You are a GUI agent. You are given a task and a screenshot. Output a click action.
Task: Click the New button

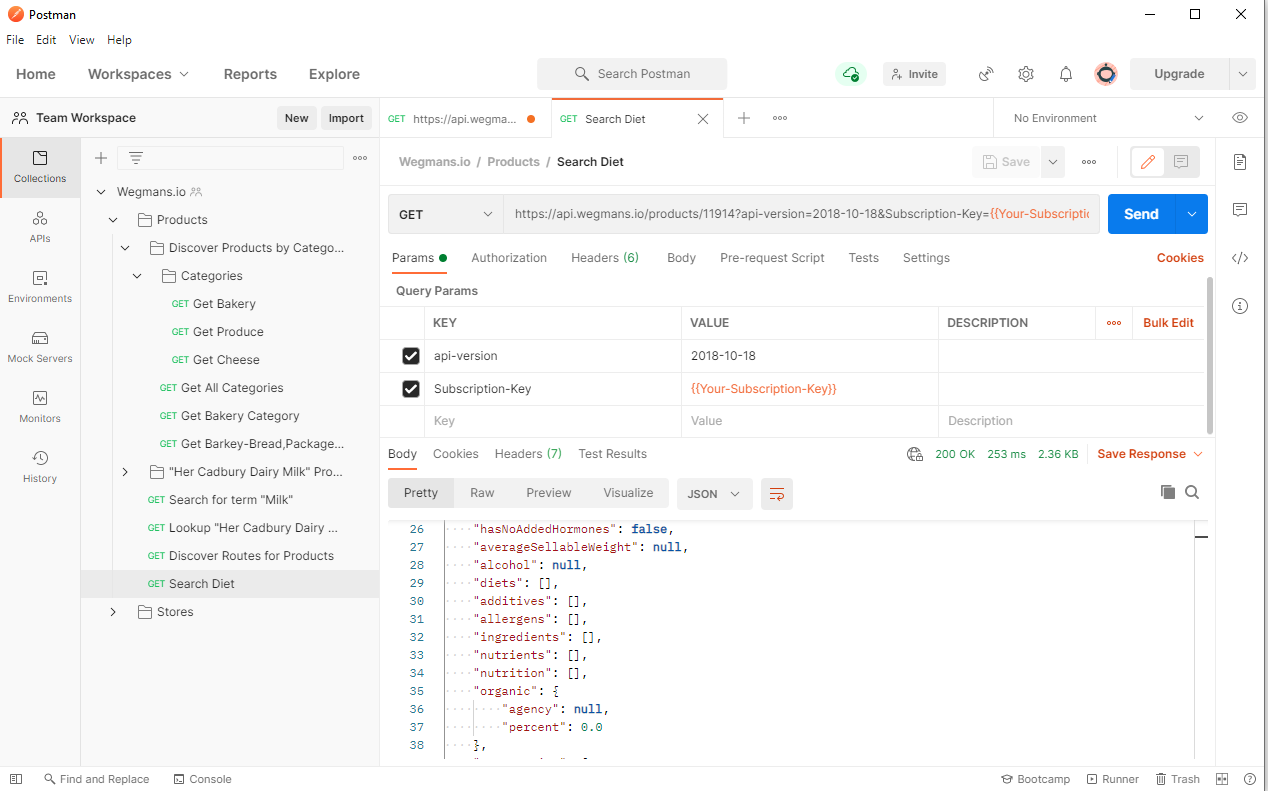(x=296, y=118)
